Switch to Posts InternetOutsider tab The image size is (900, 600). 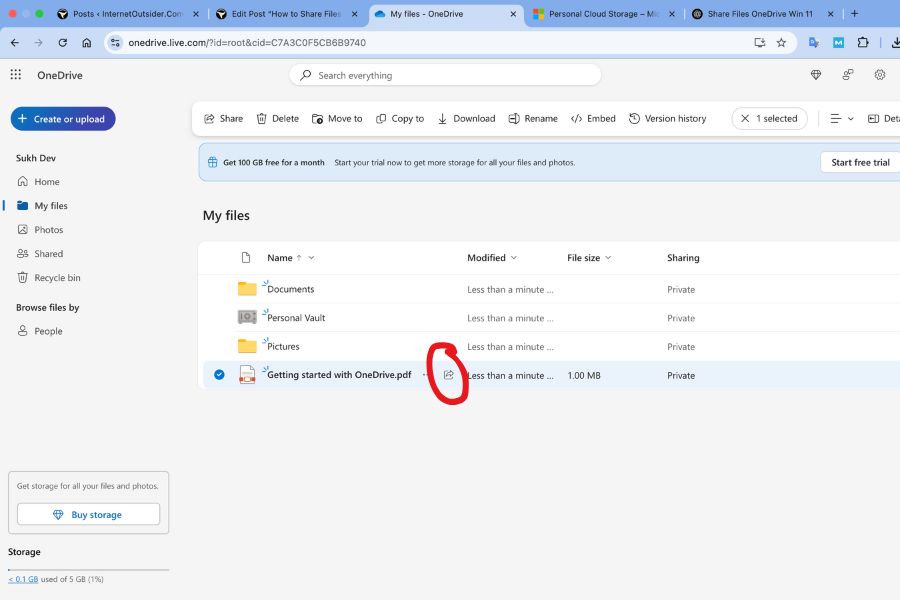[x=127, y=14]
